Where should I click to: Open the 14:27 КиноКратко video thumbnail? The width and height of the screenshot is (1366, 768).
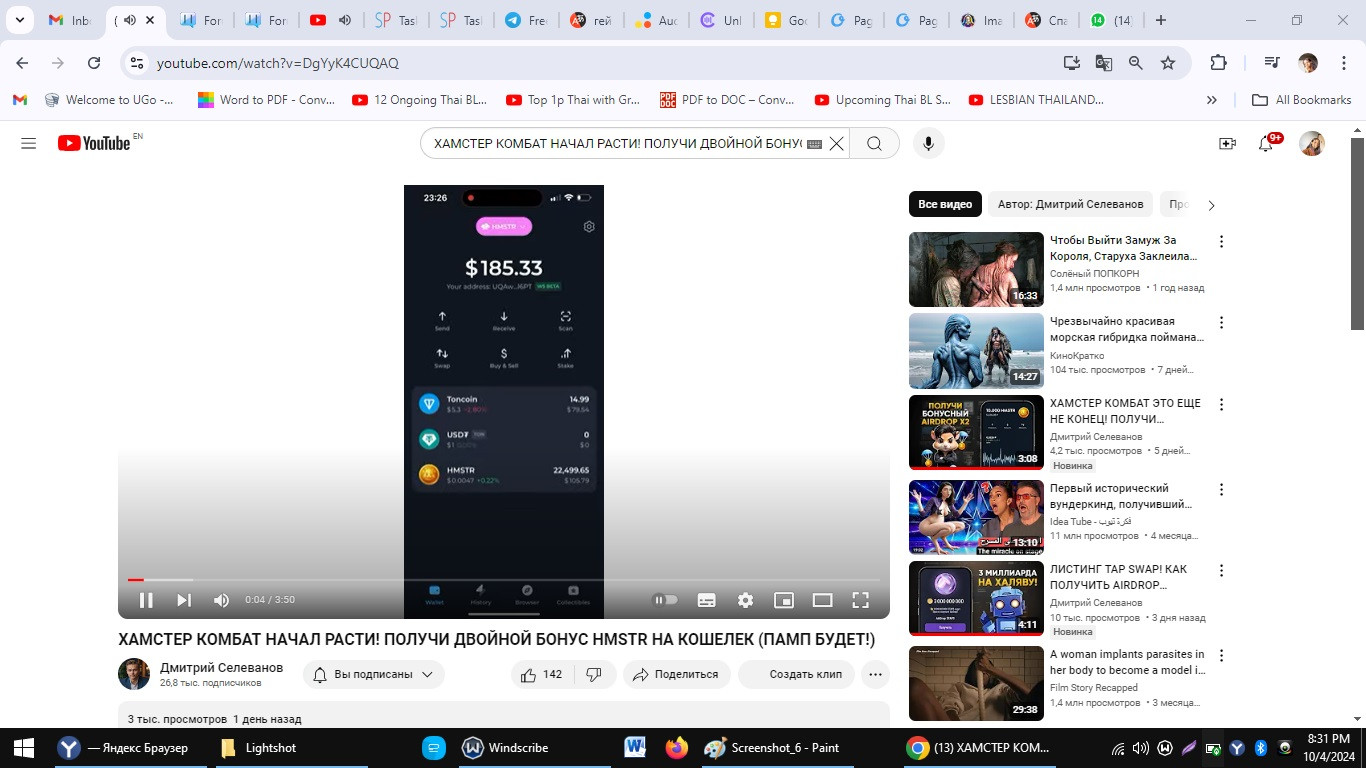click(x=976, y=351)
